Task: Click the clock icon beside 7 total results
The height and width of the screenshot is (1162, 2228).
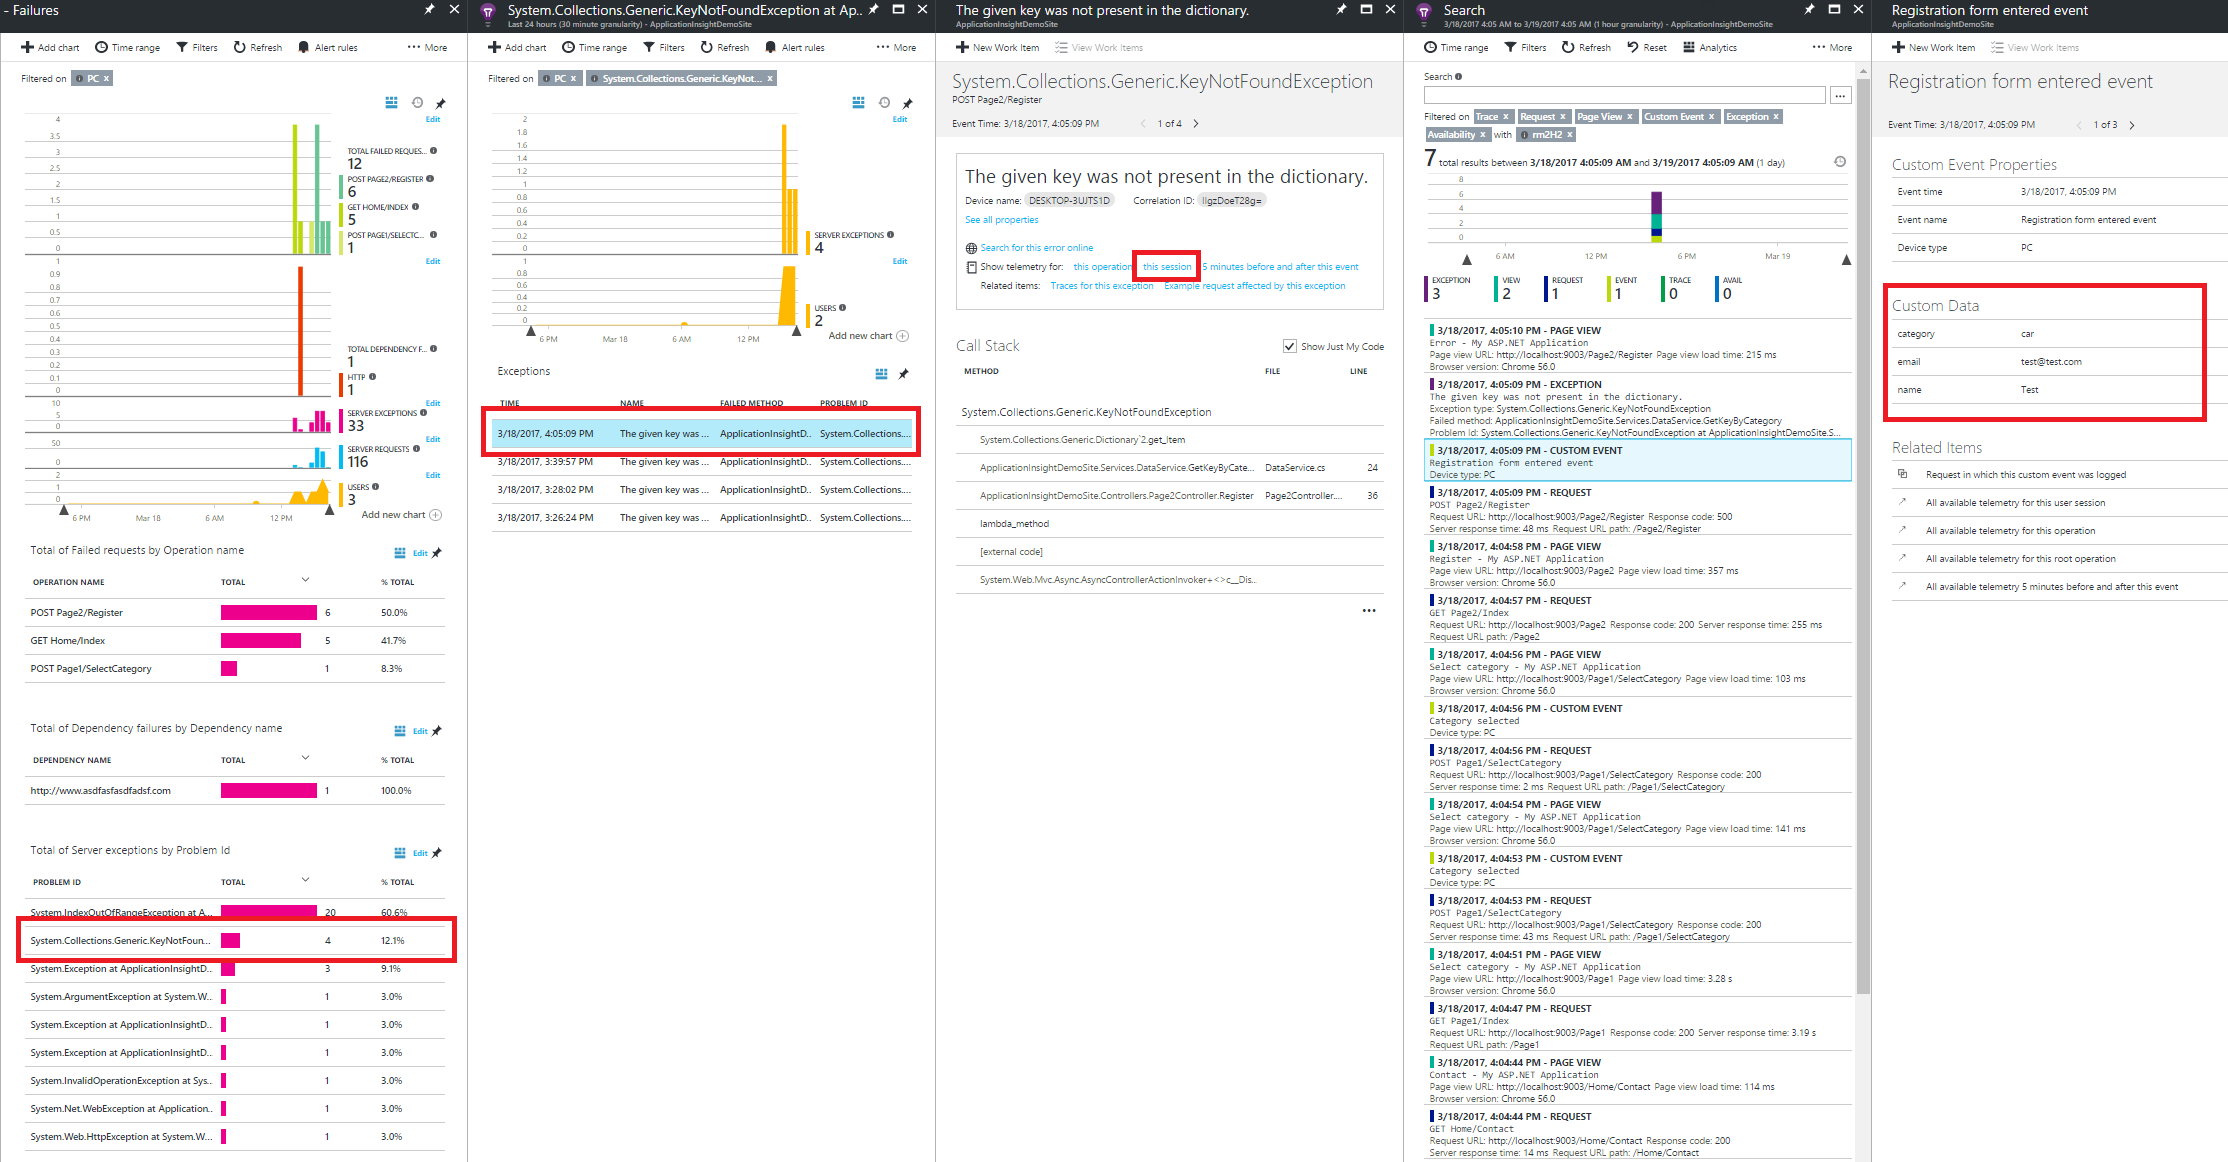Action: (x=1839, y=162)
